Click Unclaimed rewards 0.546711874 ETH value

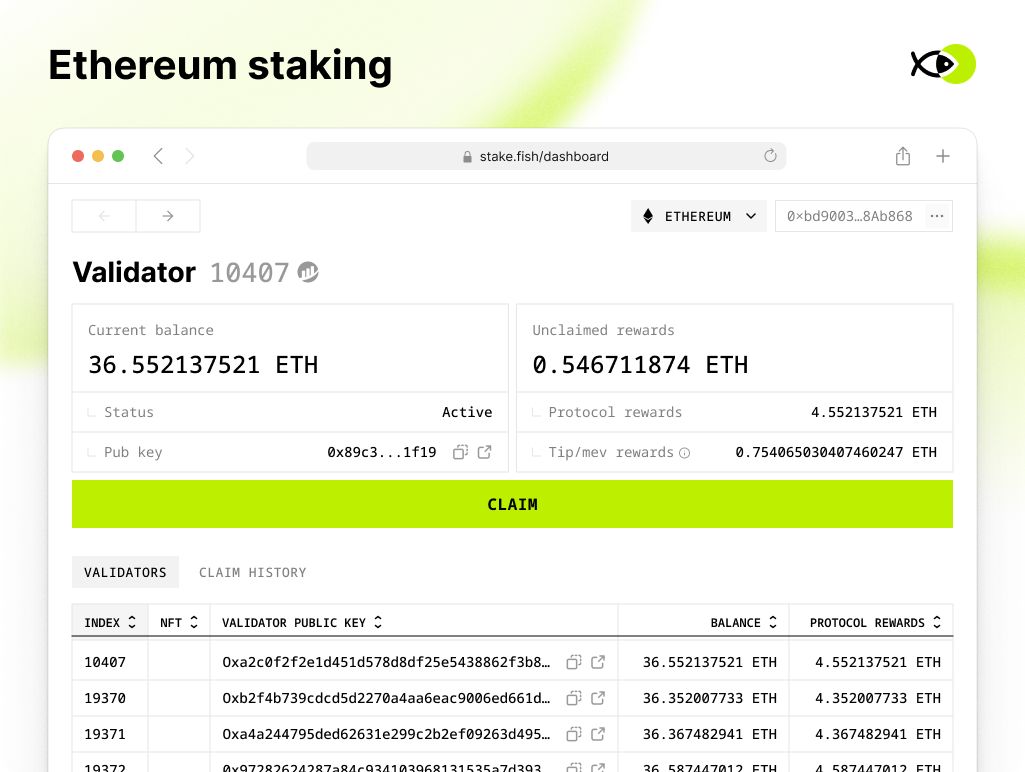(640, 365)
